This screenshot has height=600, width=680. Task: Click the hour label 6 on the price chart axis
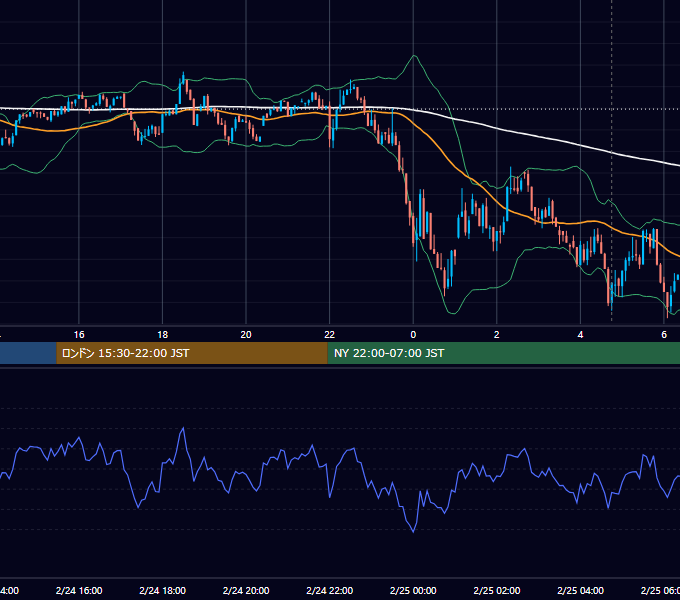[664, 335]
